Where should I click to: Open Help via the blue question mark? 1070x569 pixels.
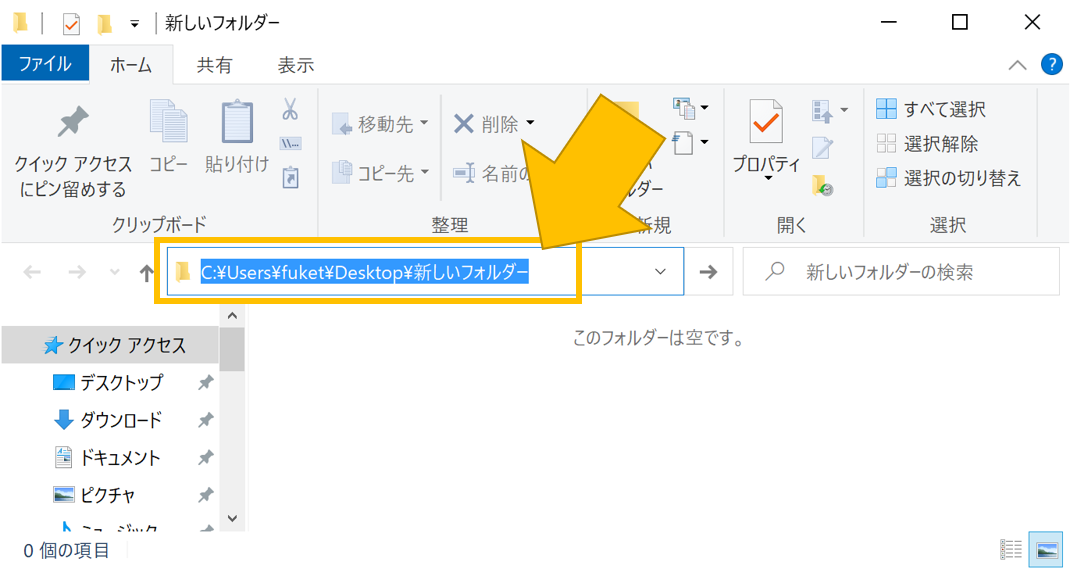click(x=1052, y=65)
